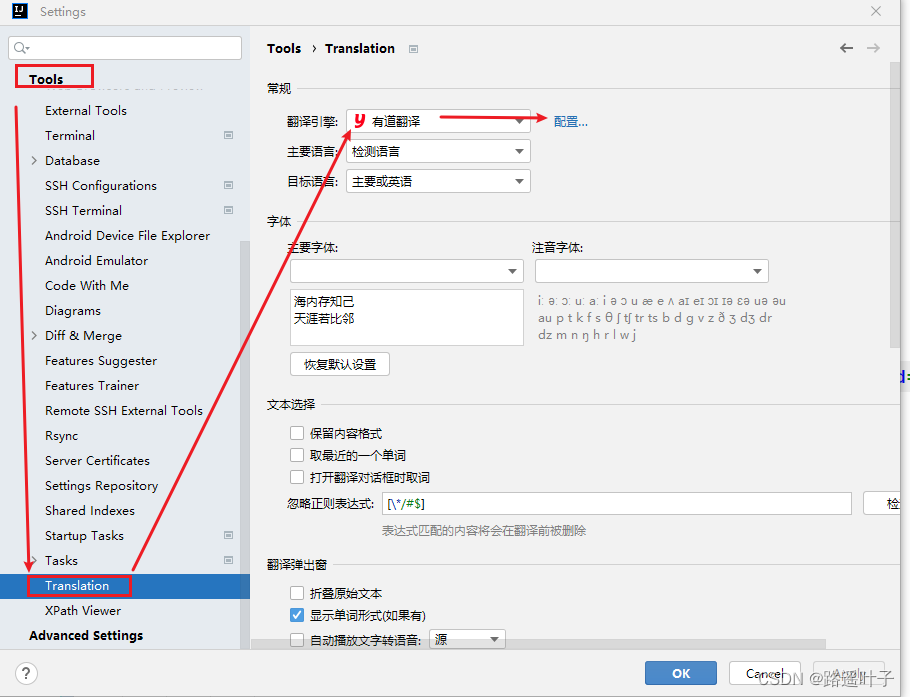Click the icon beside Startup Tasks
This screenshot has height=697, width=910.
228,535
